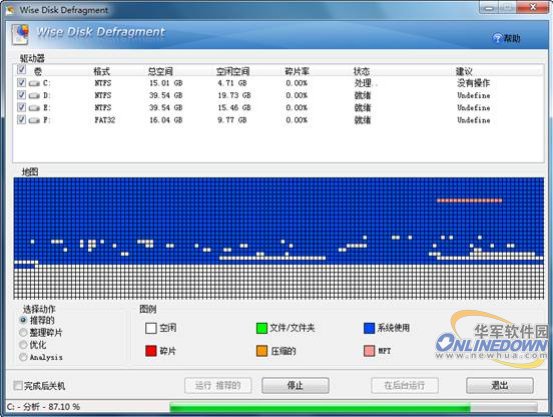Enable the 完成后关机 shutdown checkbox
Image resolution: width=553 pixels, height=417 pixels.
click(x=18, y=385)
